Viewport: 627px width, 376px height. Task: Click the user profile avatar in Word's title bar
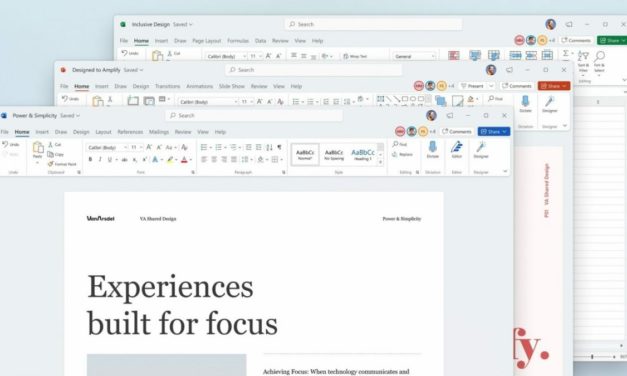click(x=431, y=116)
